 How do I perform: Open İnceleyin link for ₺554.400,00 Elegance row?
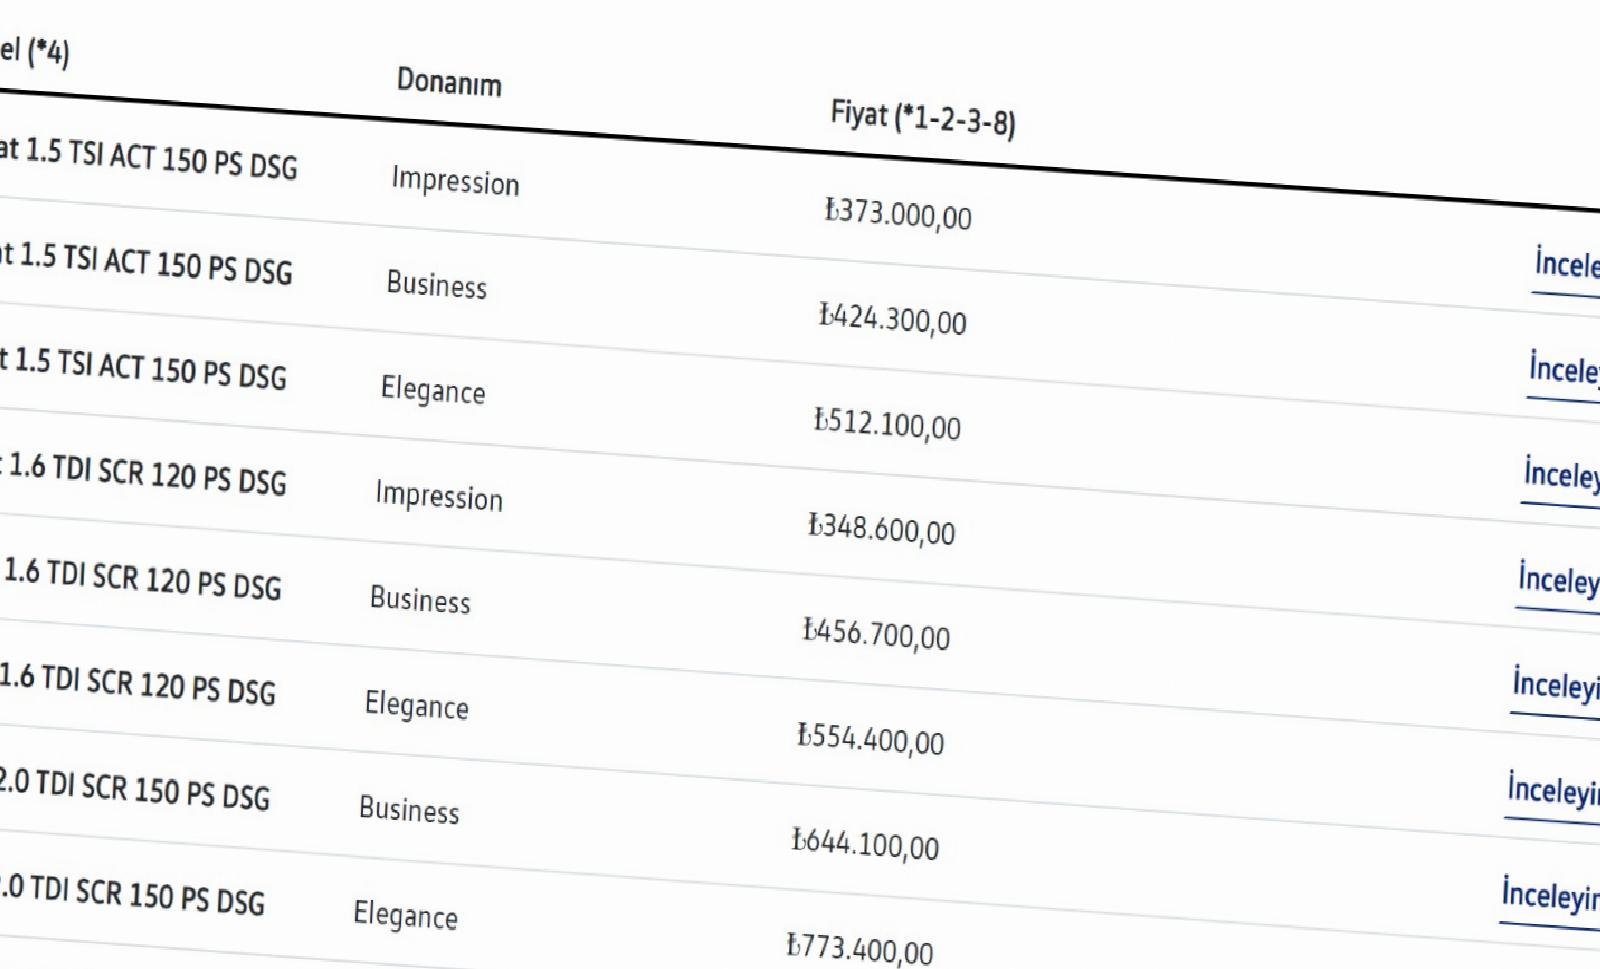[1554, 790]
